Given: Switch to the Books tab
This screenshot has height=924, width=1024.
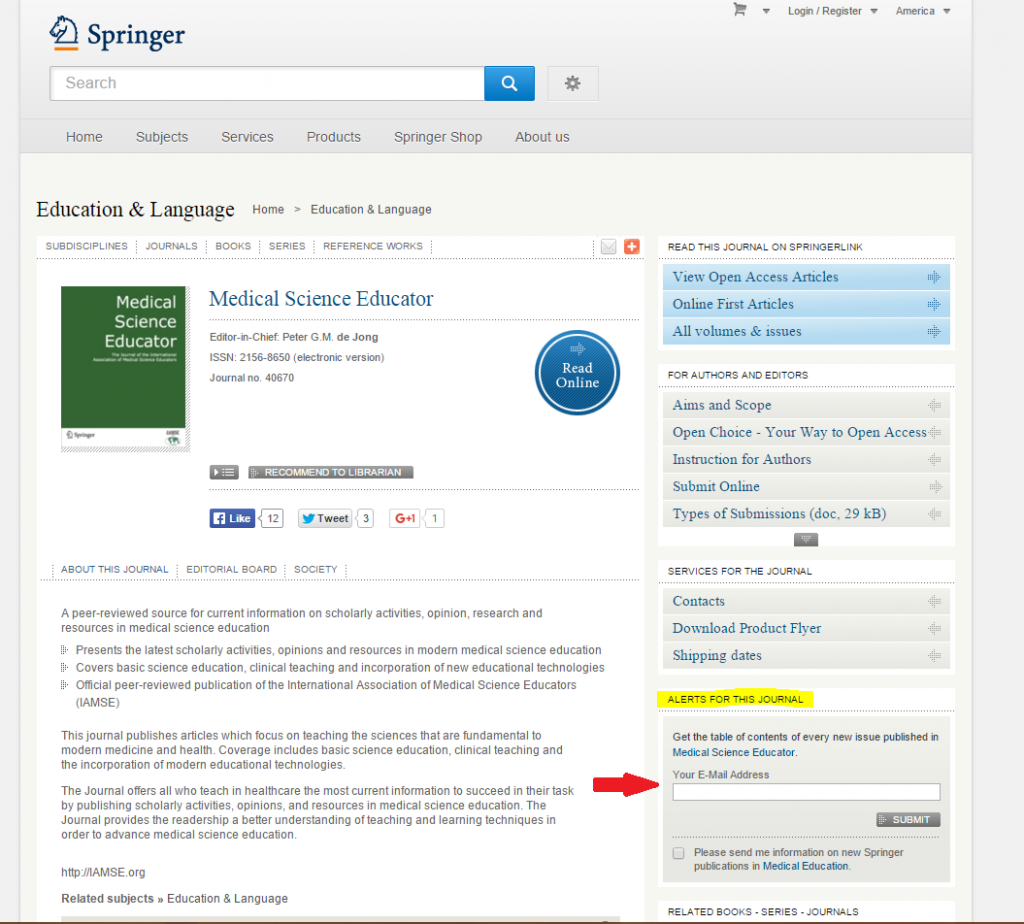Looking at the screenshot, I should [233, 246].
